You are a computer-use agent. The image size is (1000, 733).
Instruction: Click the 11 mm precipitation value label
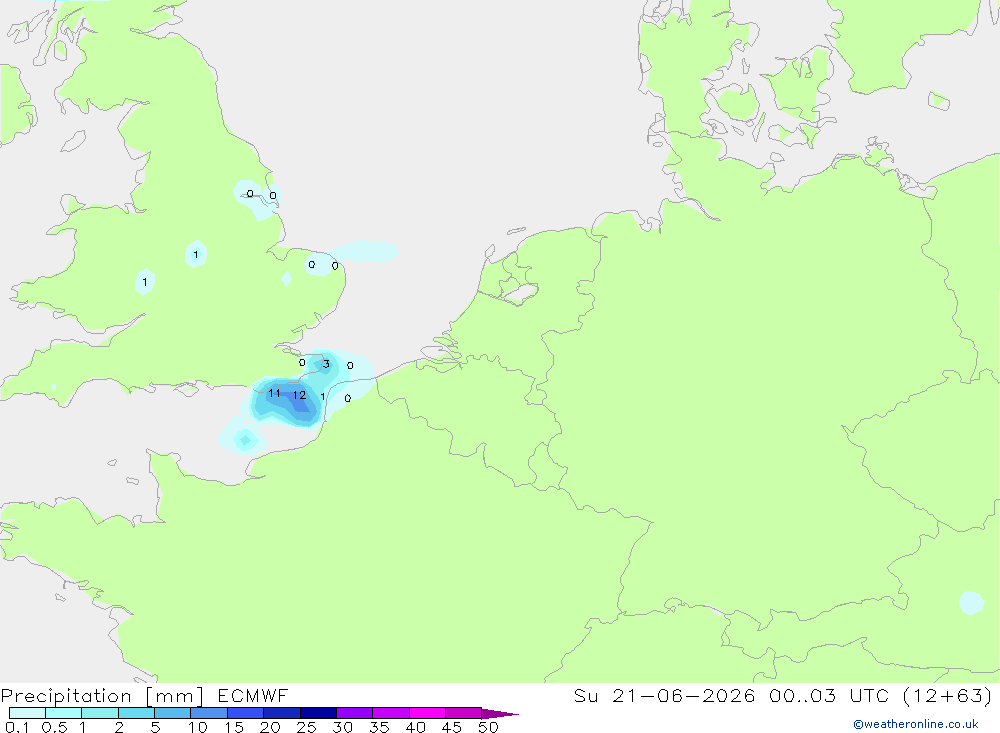click(x=274, y=393)
